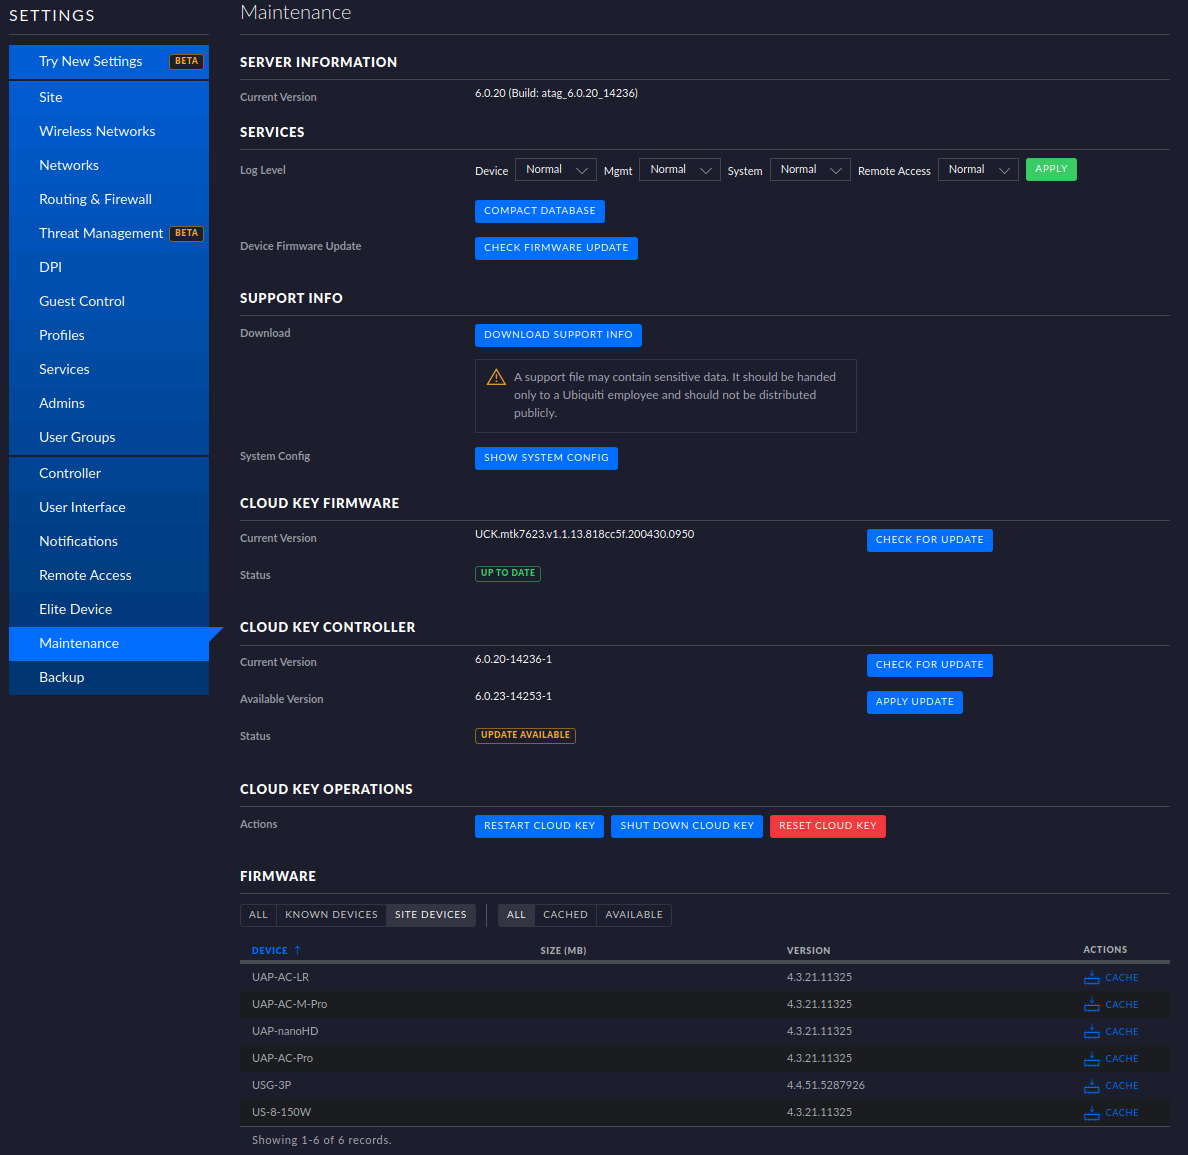
Task: Click the Showing 1-6 of 6 records text
Action: pos(321,1141)
